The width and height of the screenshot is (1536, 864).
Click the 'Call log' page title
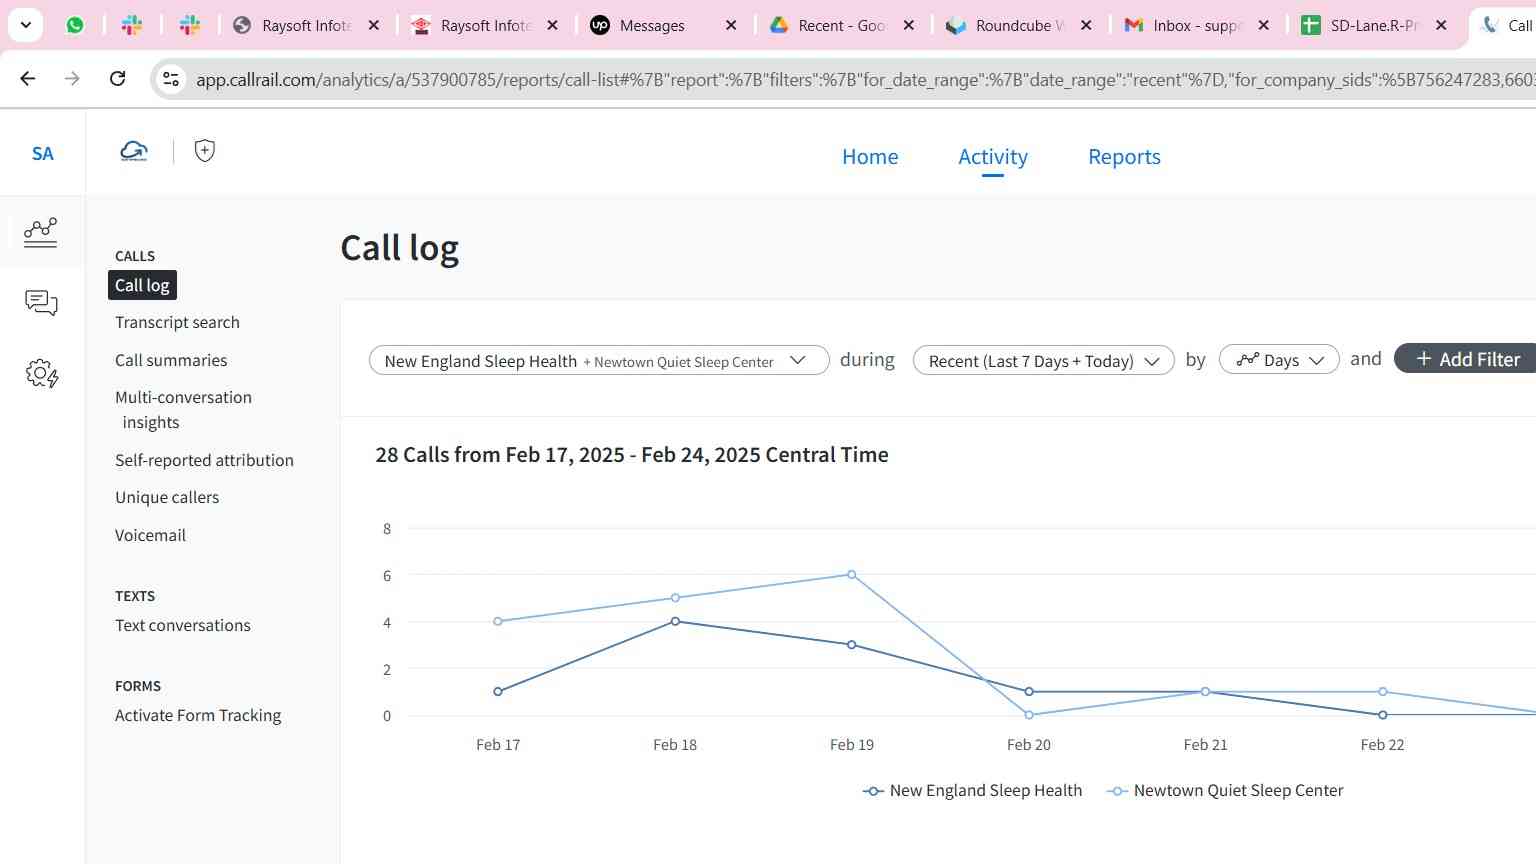point(400,248)
